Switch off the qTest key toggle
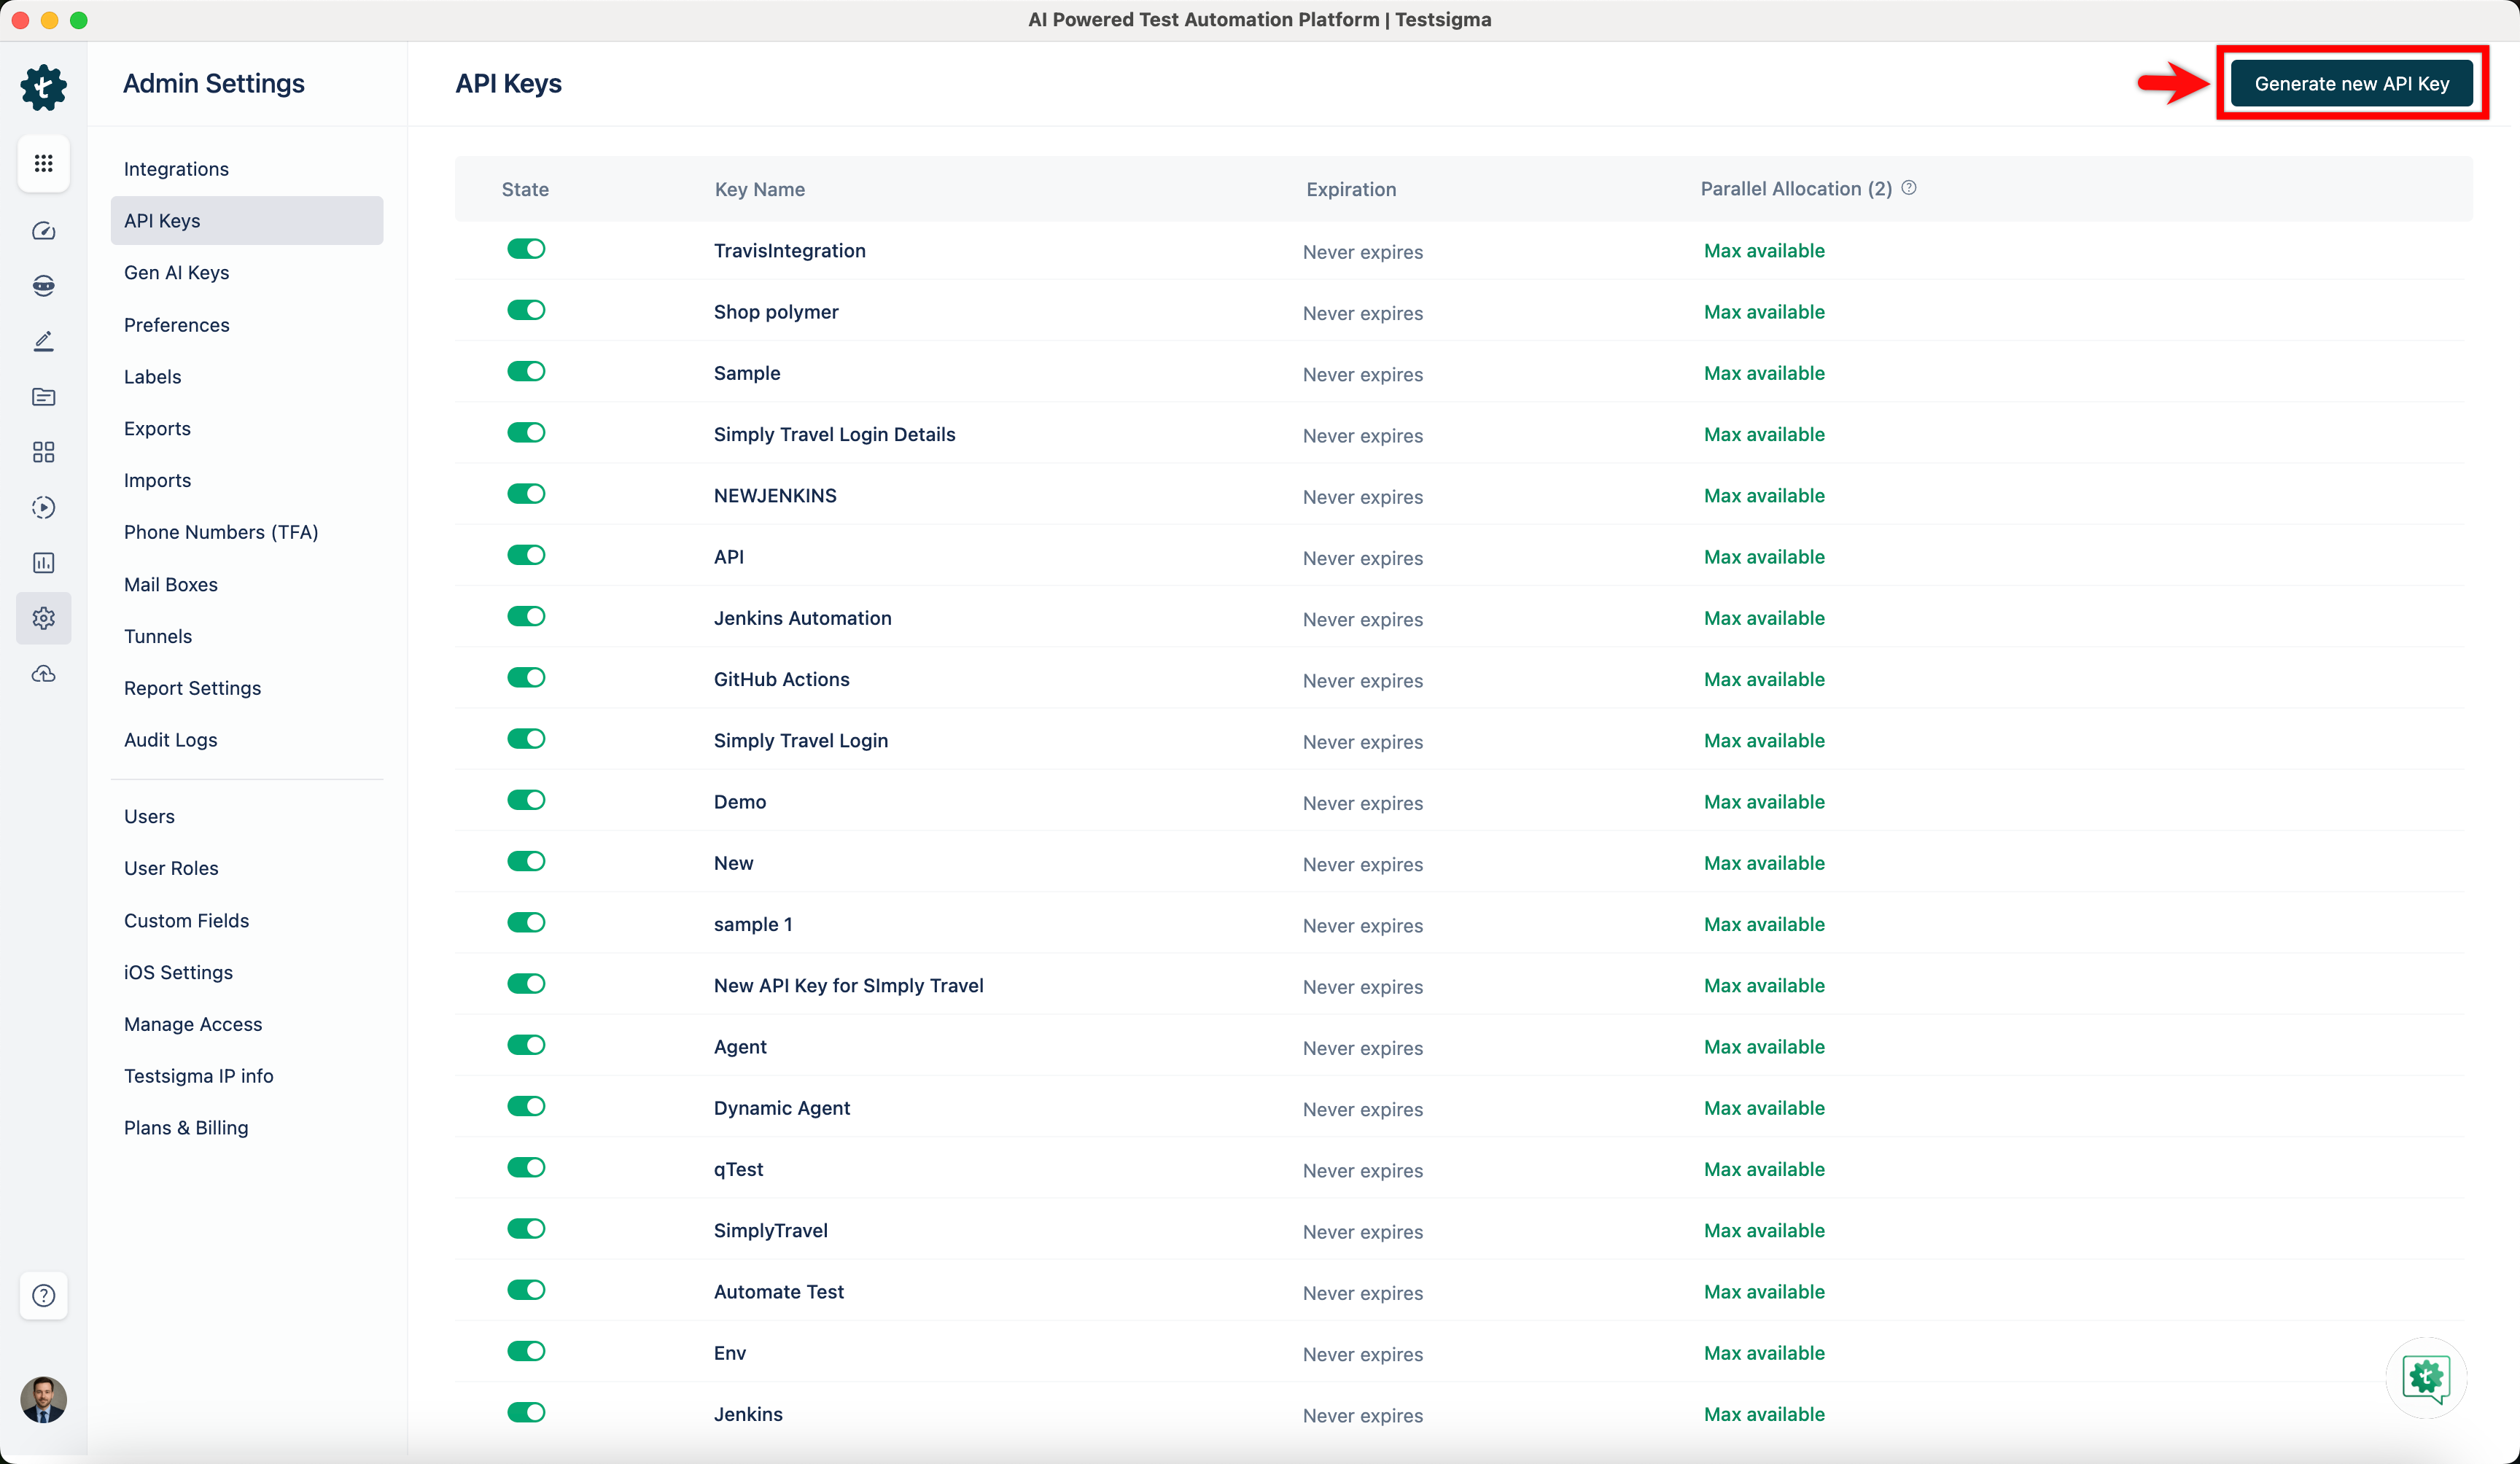This screenshot has height=1464, width=2520. [x=526, y=1167]
